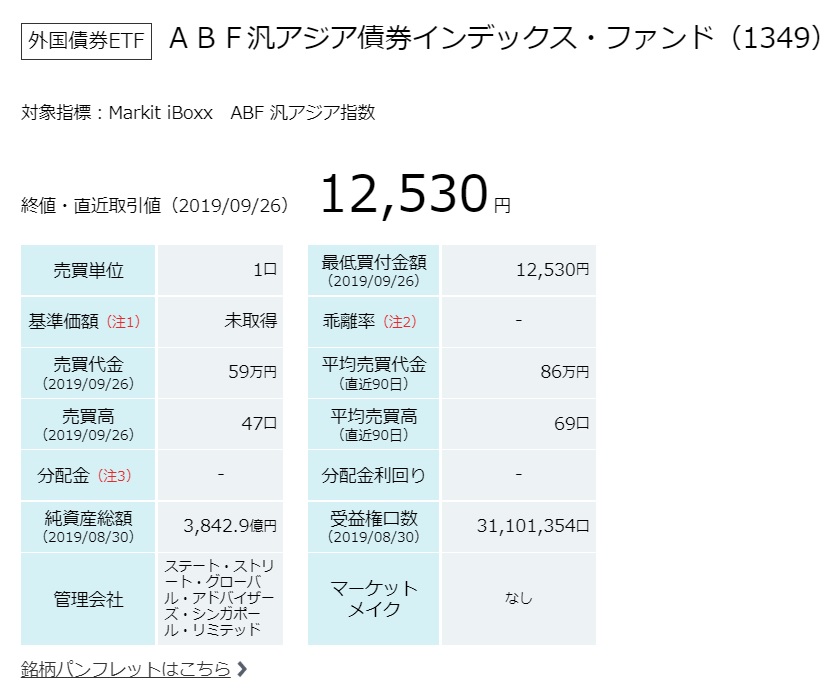Click the 注2 footnote next to 乖離率

coord(400,321)
